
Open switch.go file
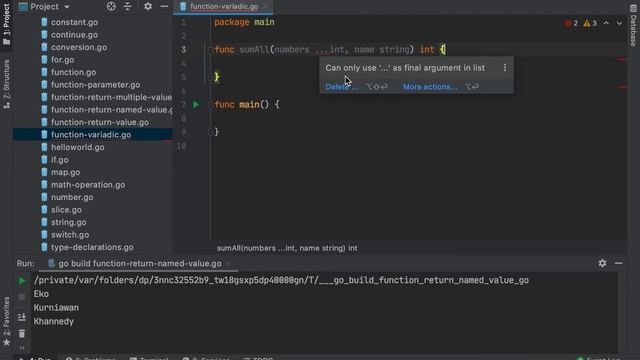point(70,235)
